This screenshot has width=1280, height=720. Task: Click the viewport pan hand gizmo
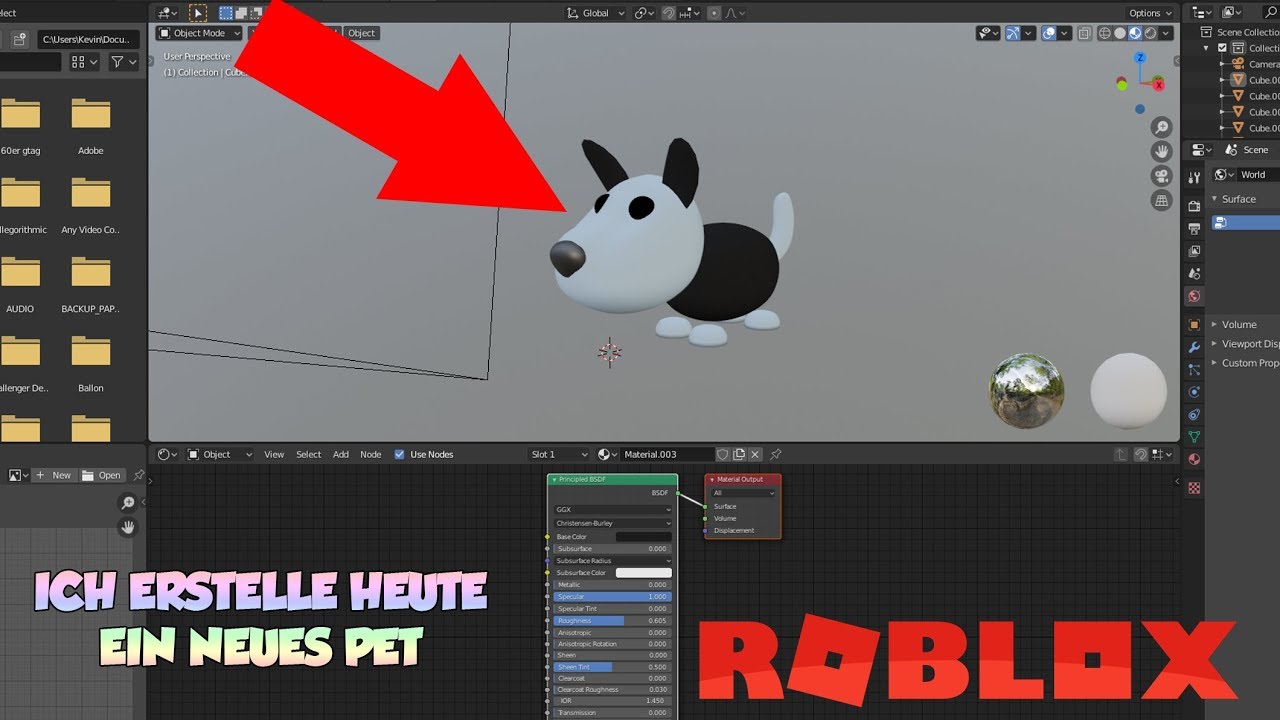pos(1161,152)
